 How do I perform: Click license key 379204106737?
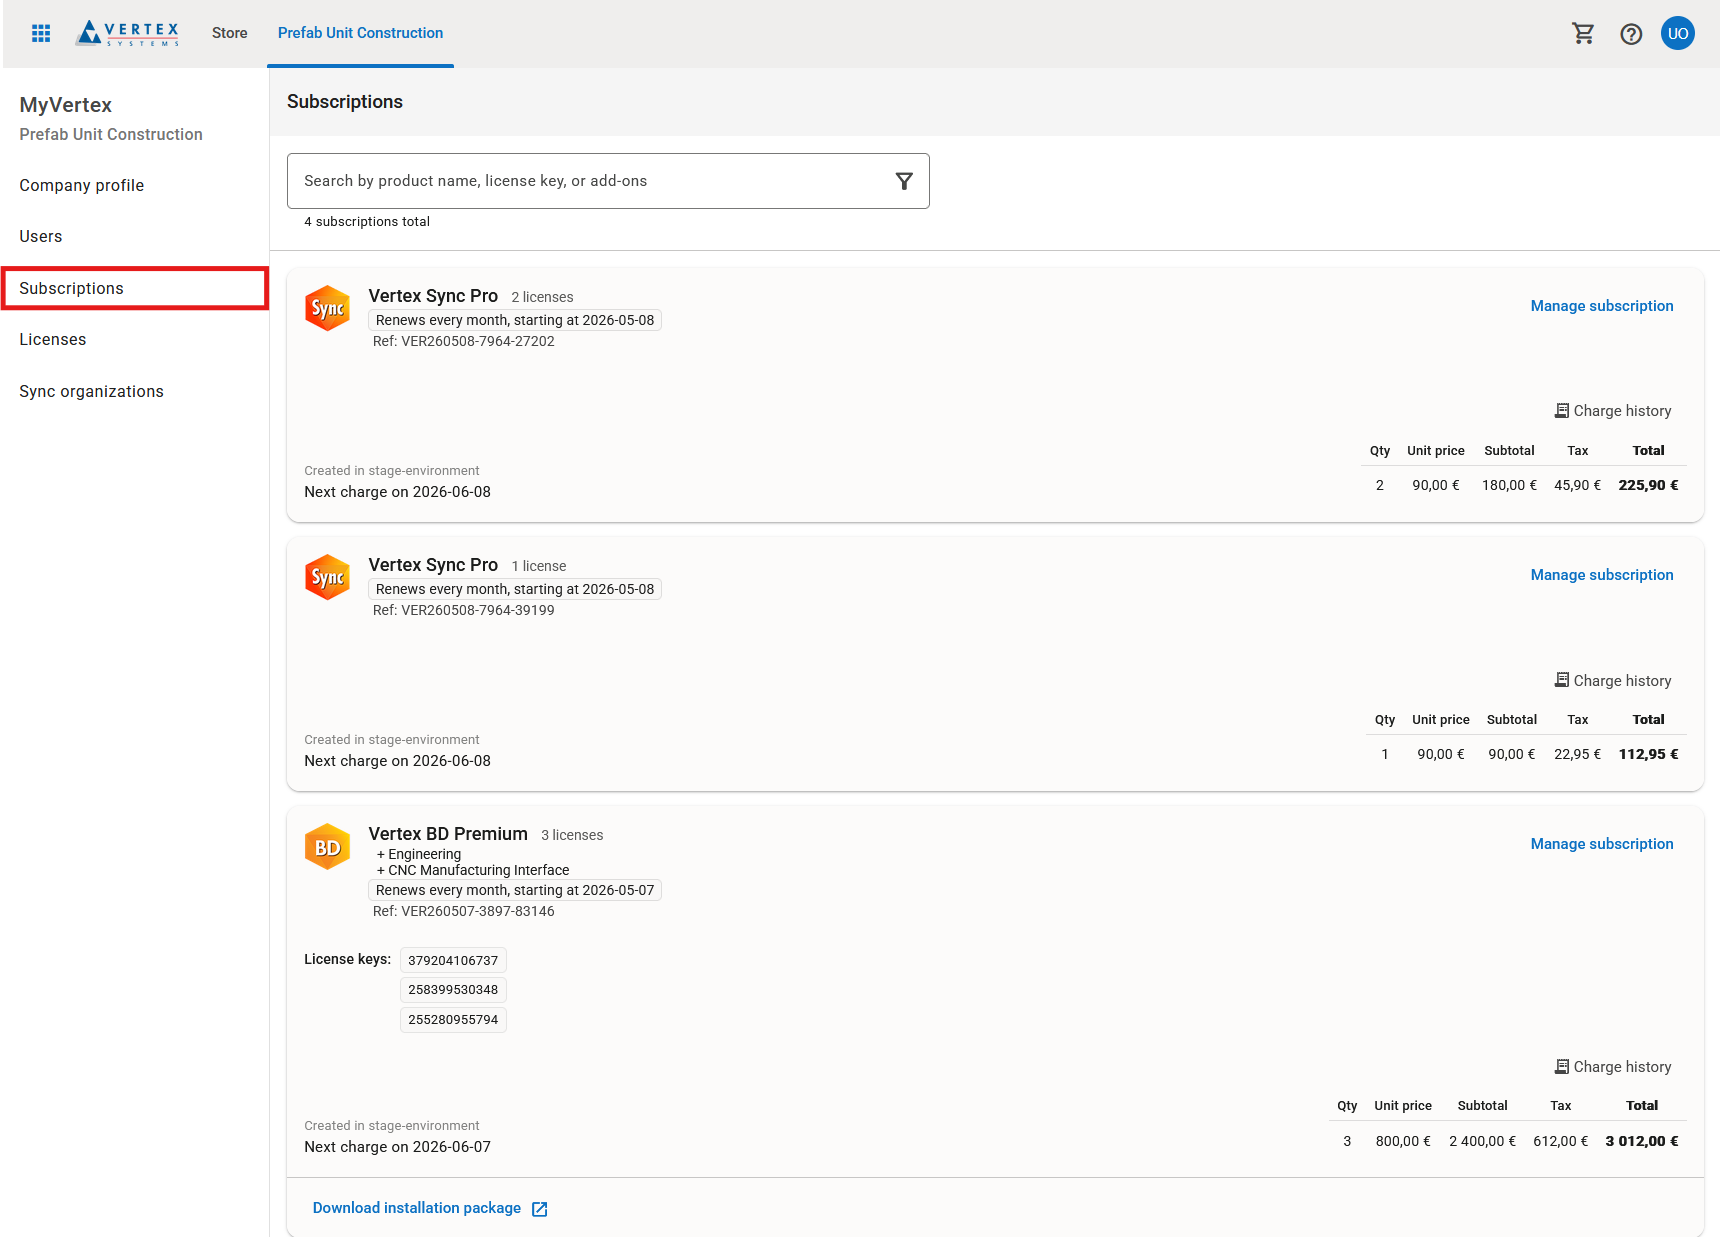click(x=453, y=960)
